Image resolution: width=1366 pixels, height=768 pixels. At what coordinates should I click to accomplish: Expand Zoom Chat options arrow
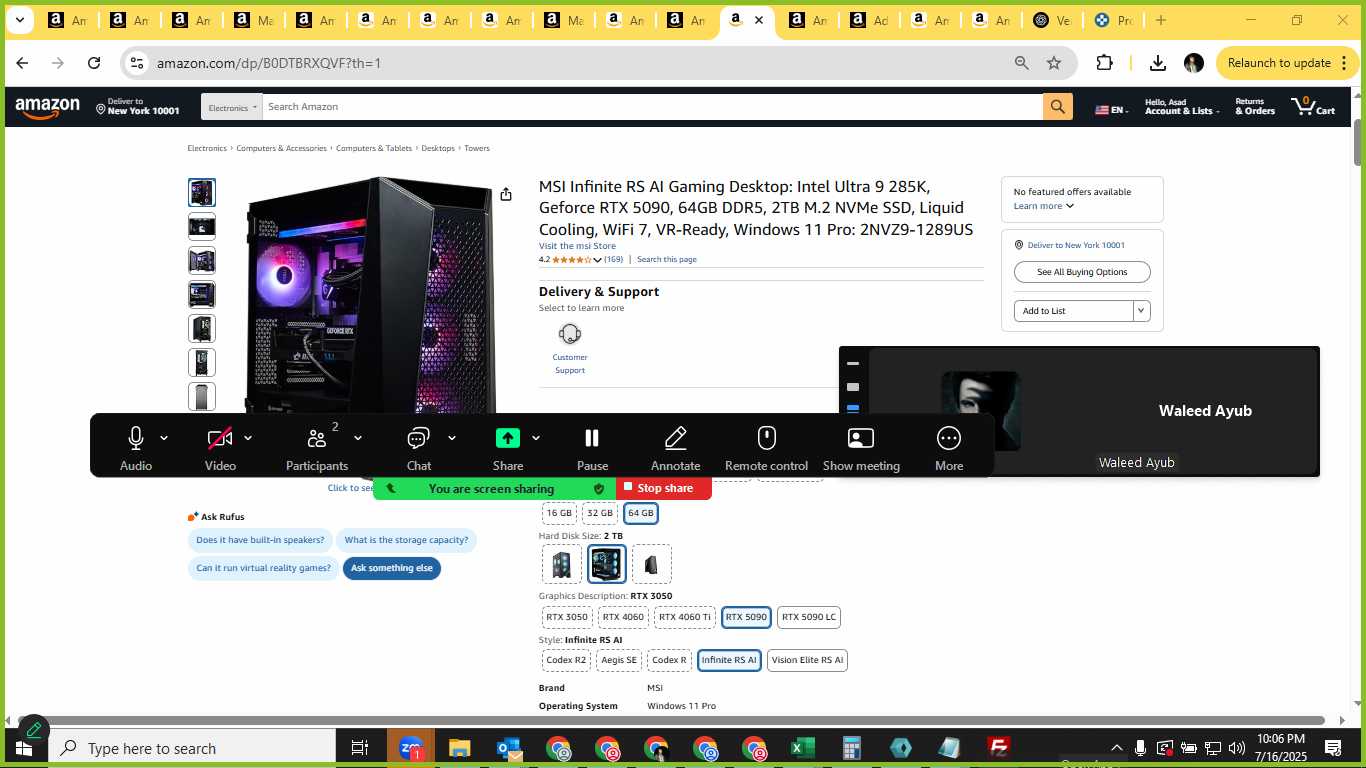click(451, 438)
